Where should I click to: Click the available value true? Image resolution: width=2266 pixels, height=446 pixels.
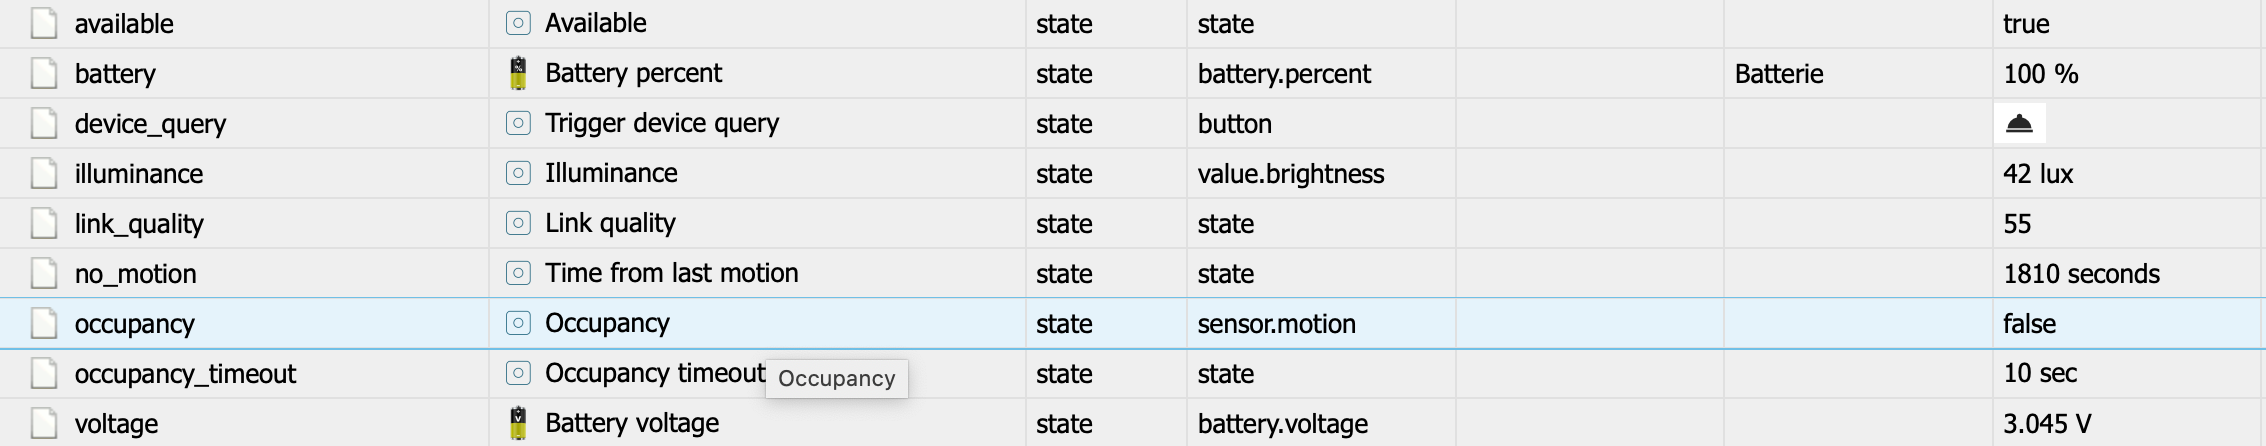(2026, 24)
